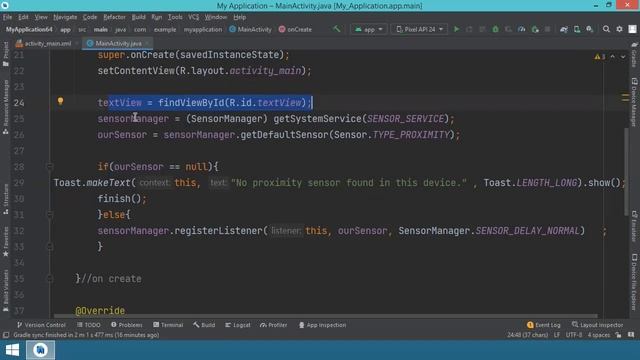This screenshot has height=360, width=640.
Task: Open the Project tool window sidebar
Action: click(x=5, y=53)
